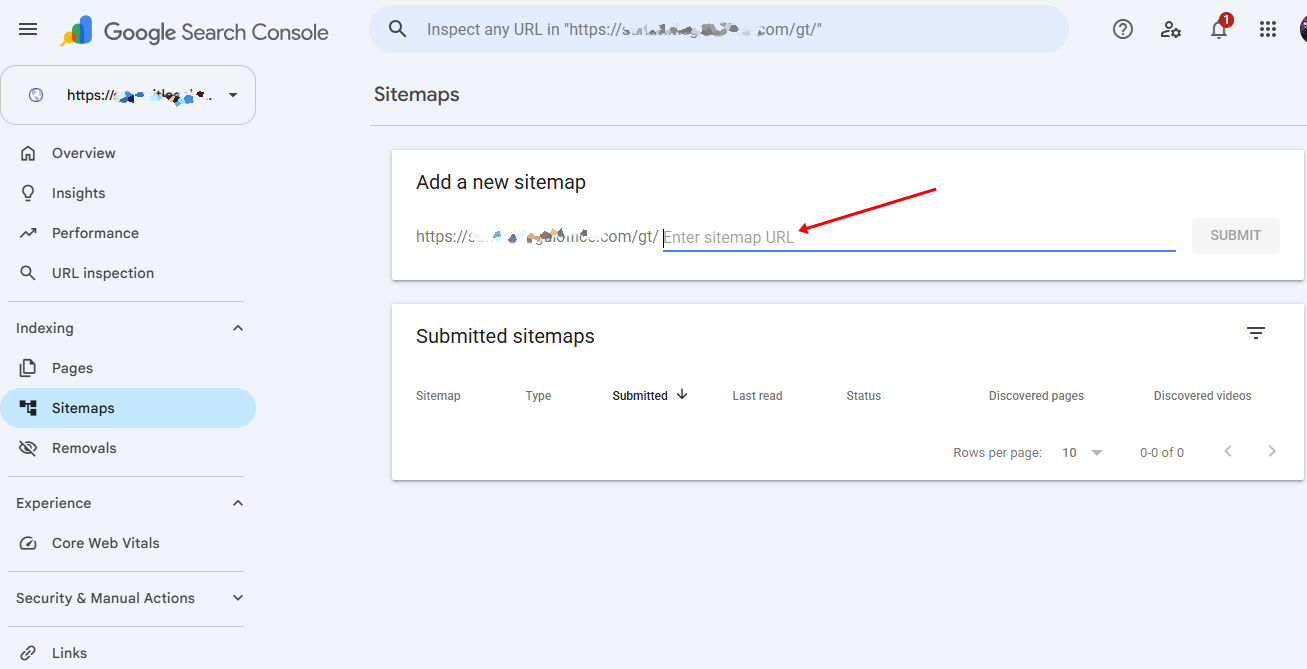The height and width of the screenshot is (669, 1307).
Task: Expand Security & Manual Actions section
Action: [x=238, y=598]
